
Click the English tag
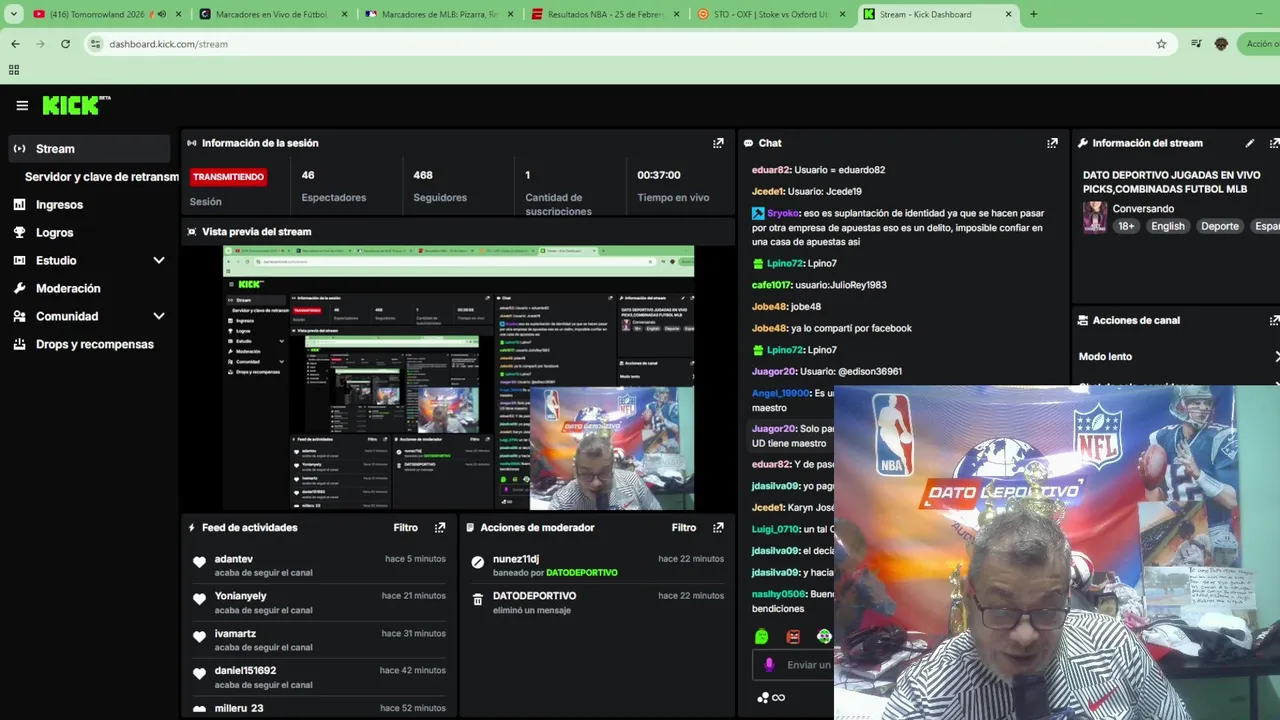1167,226
